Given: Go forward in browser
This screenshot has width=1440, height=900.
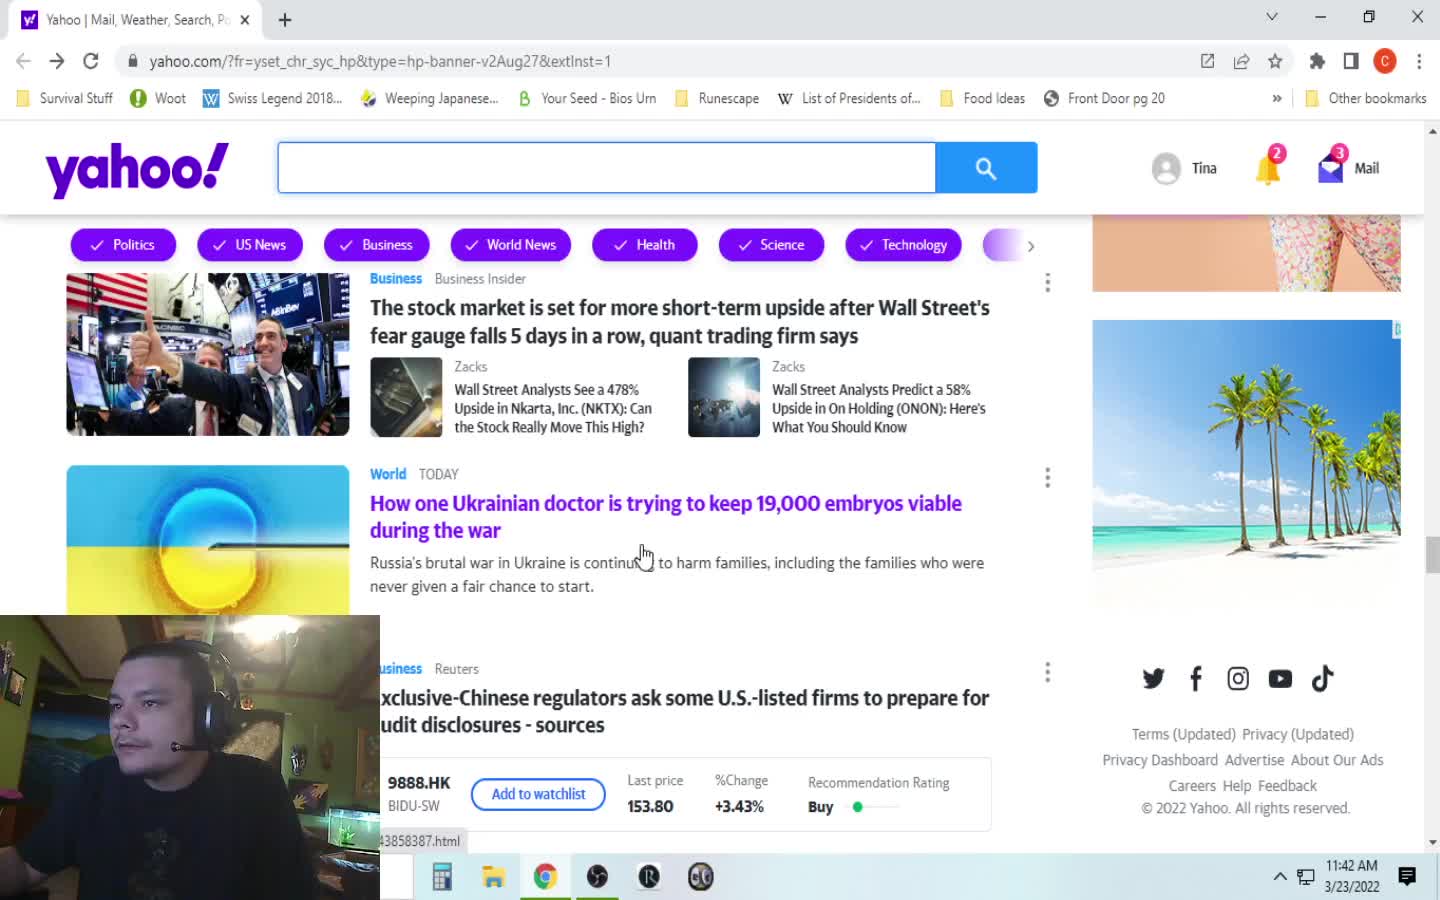Looking at the screenshot, I should [57, 61].
